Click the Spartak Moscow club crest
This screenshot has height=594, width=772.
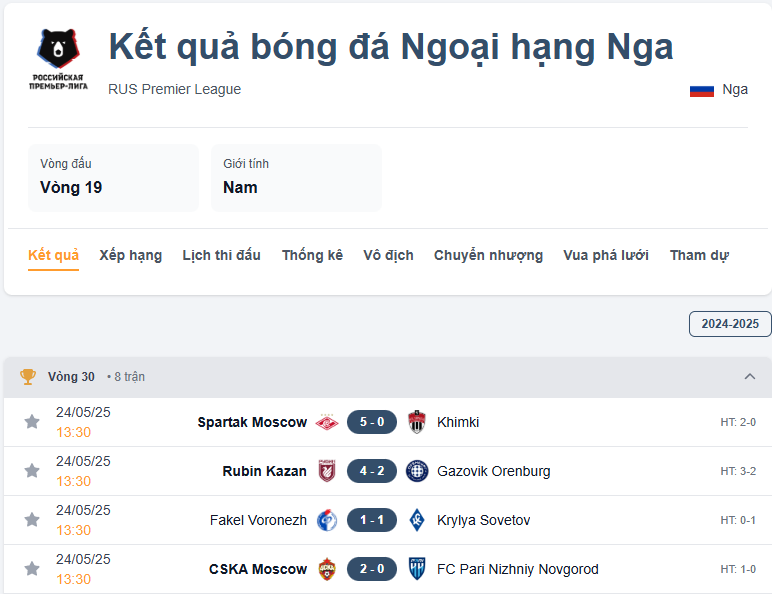[326, 422]
